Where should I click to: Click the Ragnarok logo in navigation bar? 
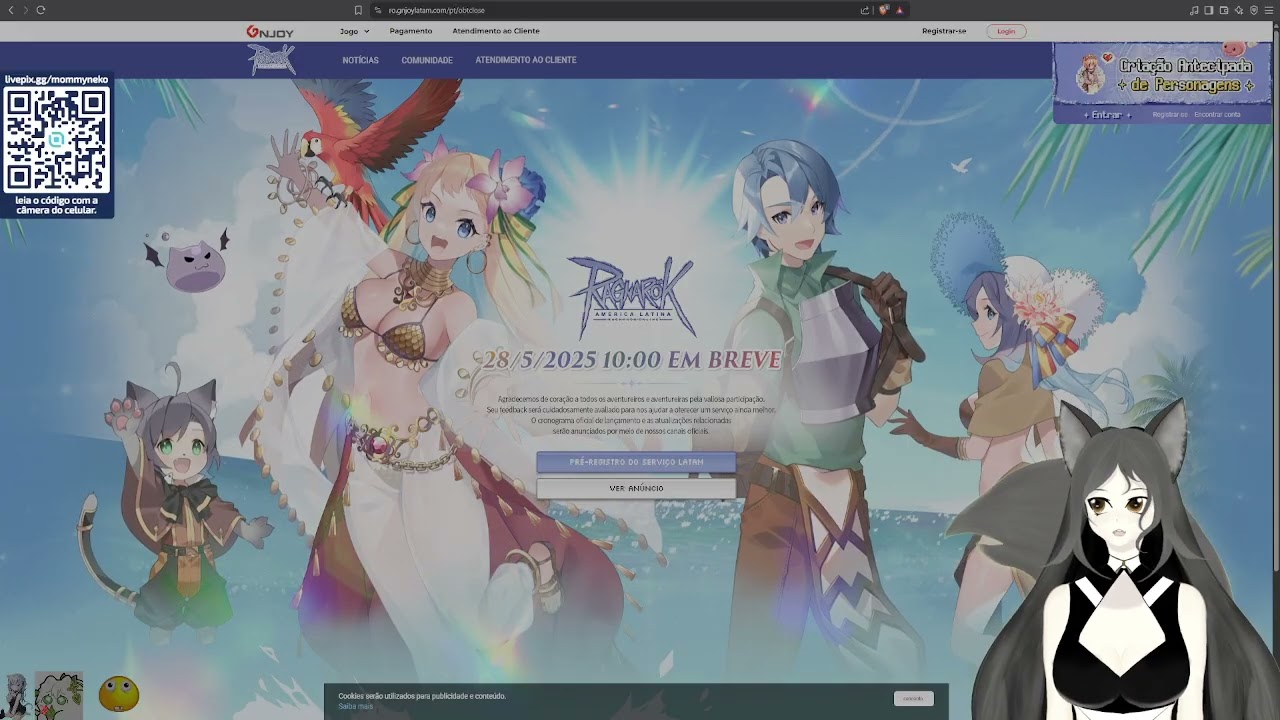click(x=272, y=60)
